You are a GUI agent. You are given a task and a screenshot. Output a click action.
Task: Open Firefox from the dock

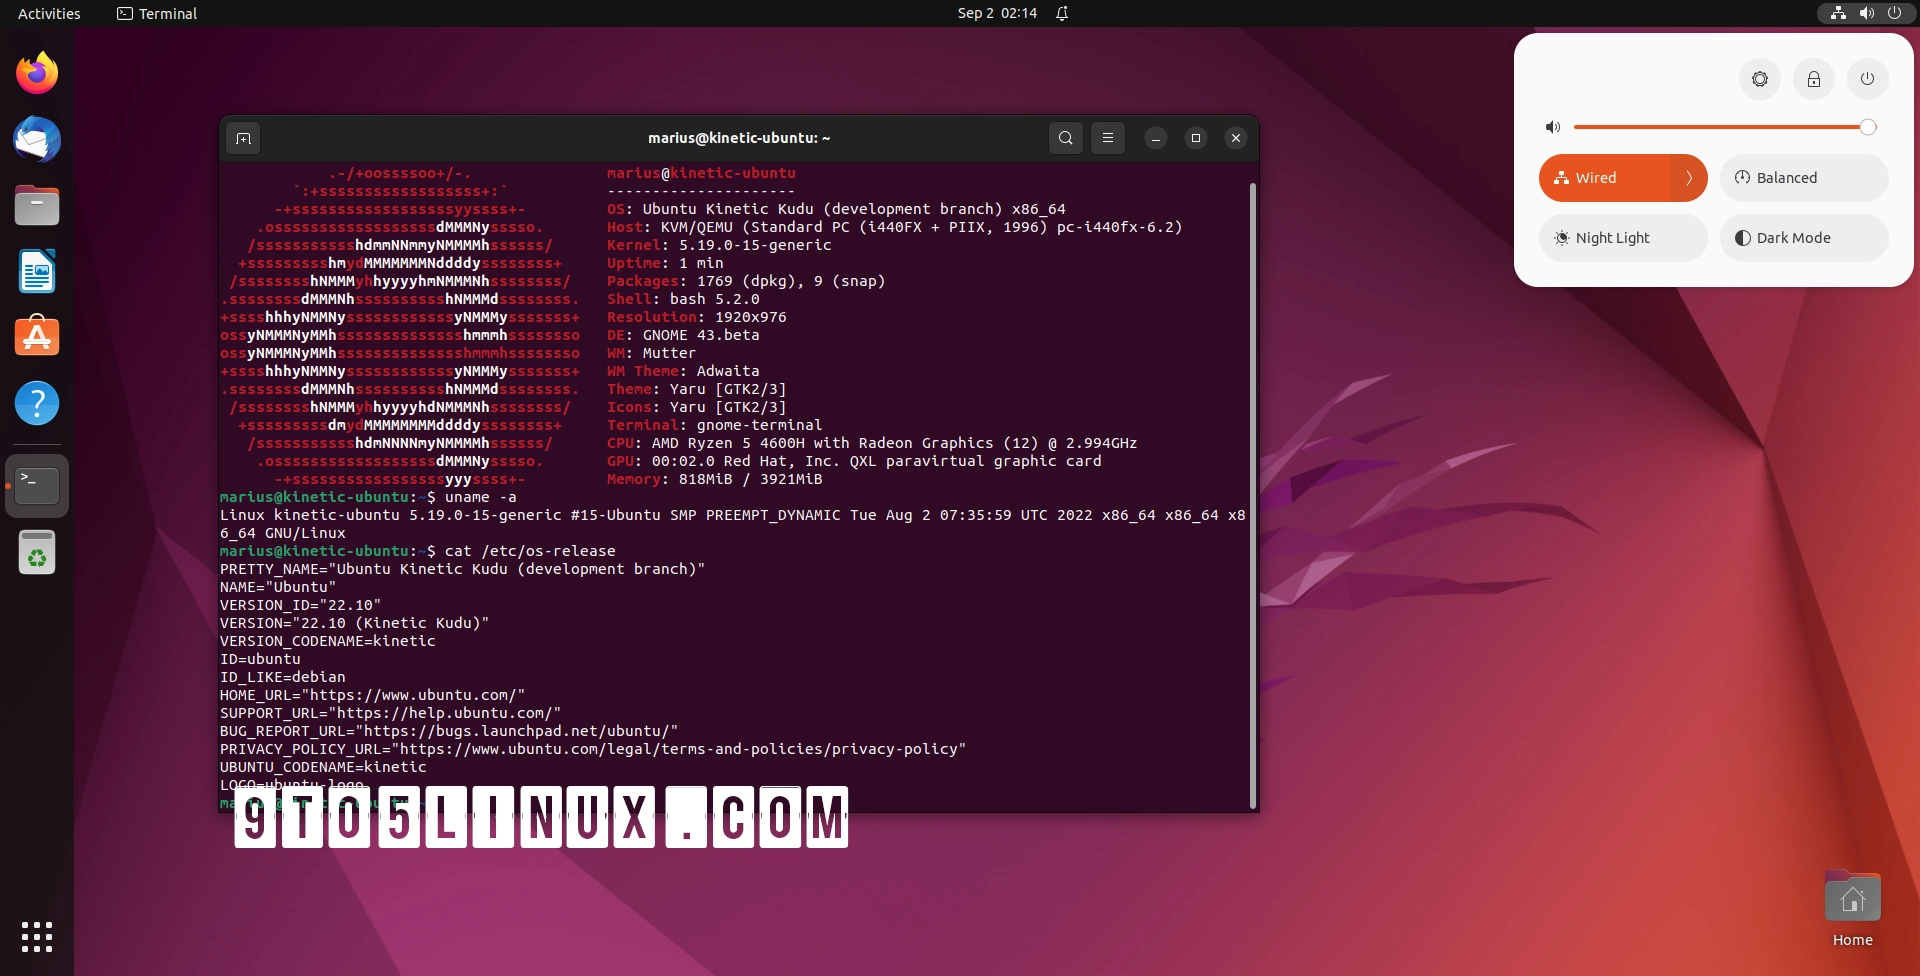tap(36, 72)
